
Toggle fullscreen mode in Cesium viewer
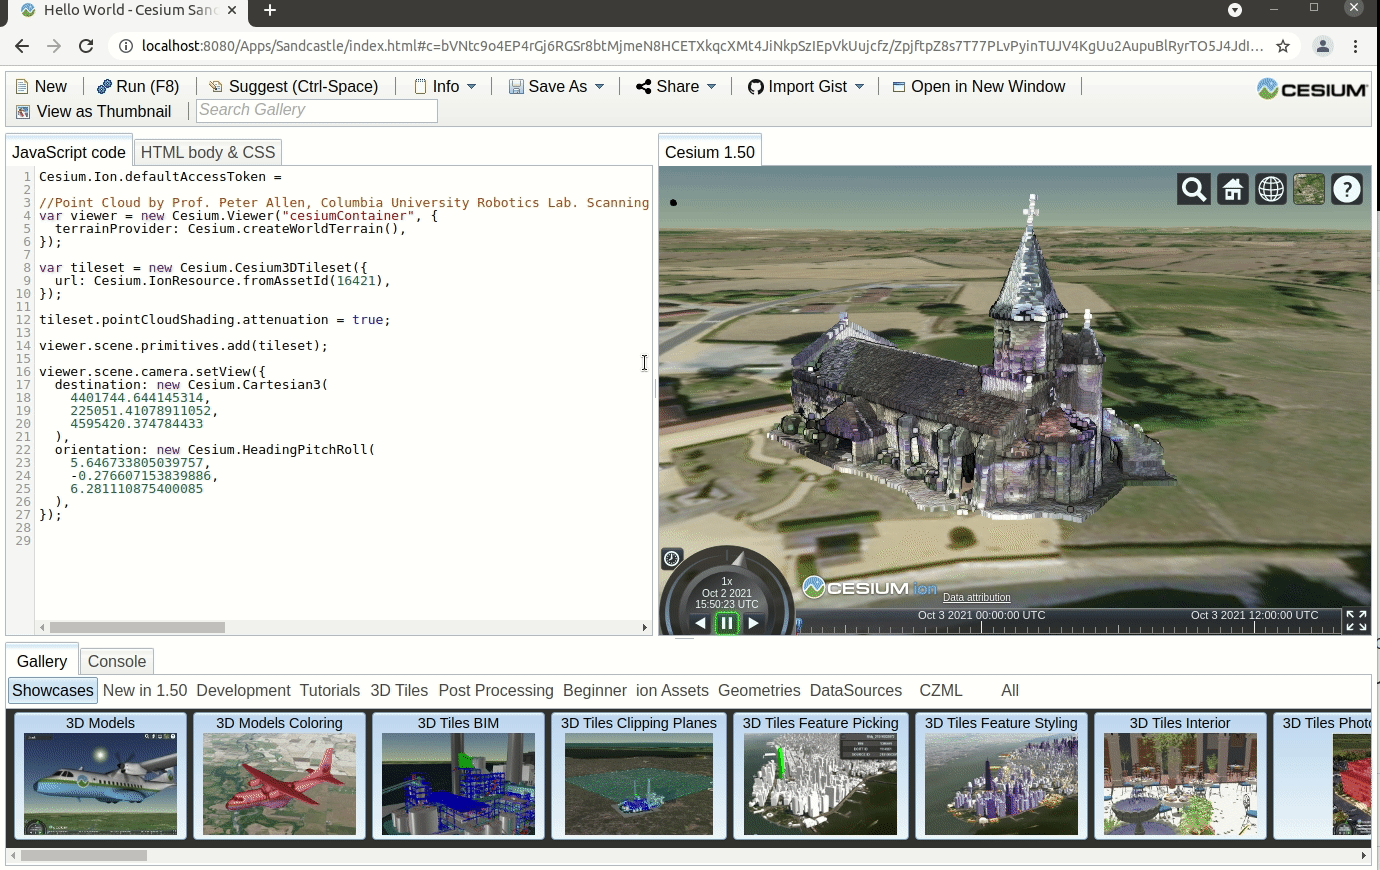click(x=1356, y=621)
